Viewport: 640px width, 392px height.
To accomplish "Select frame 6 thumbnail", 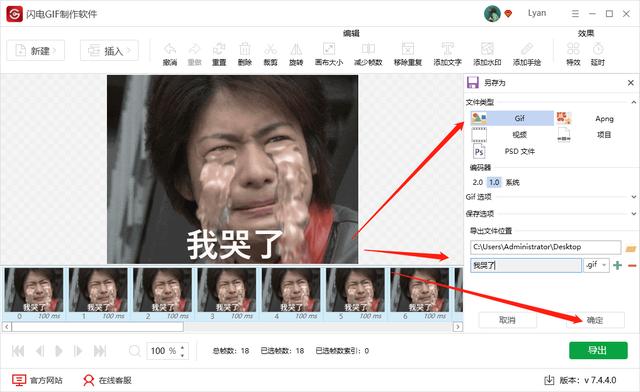I will 420,294.
